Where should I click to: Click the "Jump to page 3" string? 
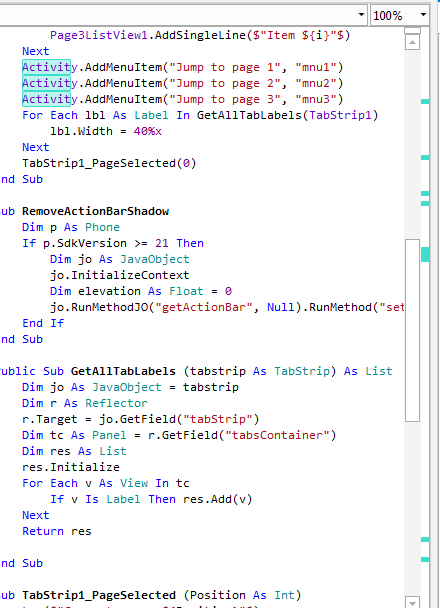[x=224, y=99]
